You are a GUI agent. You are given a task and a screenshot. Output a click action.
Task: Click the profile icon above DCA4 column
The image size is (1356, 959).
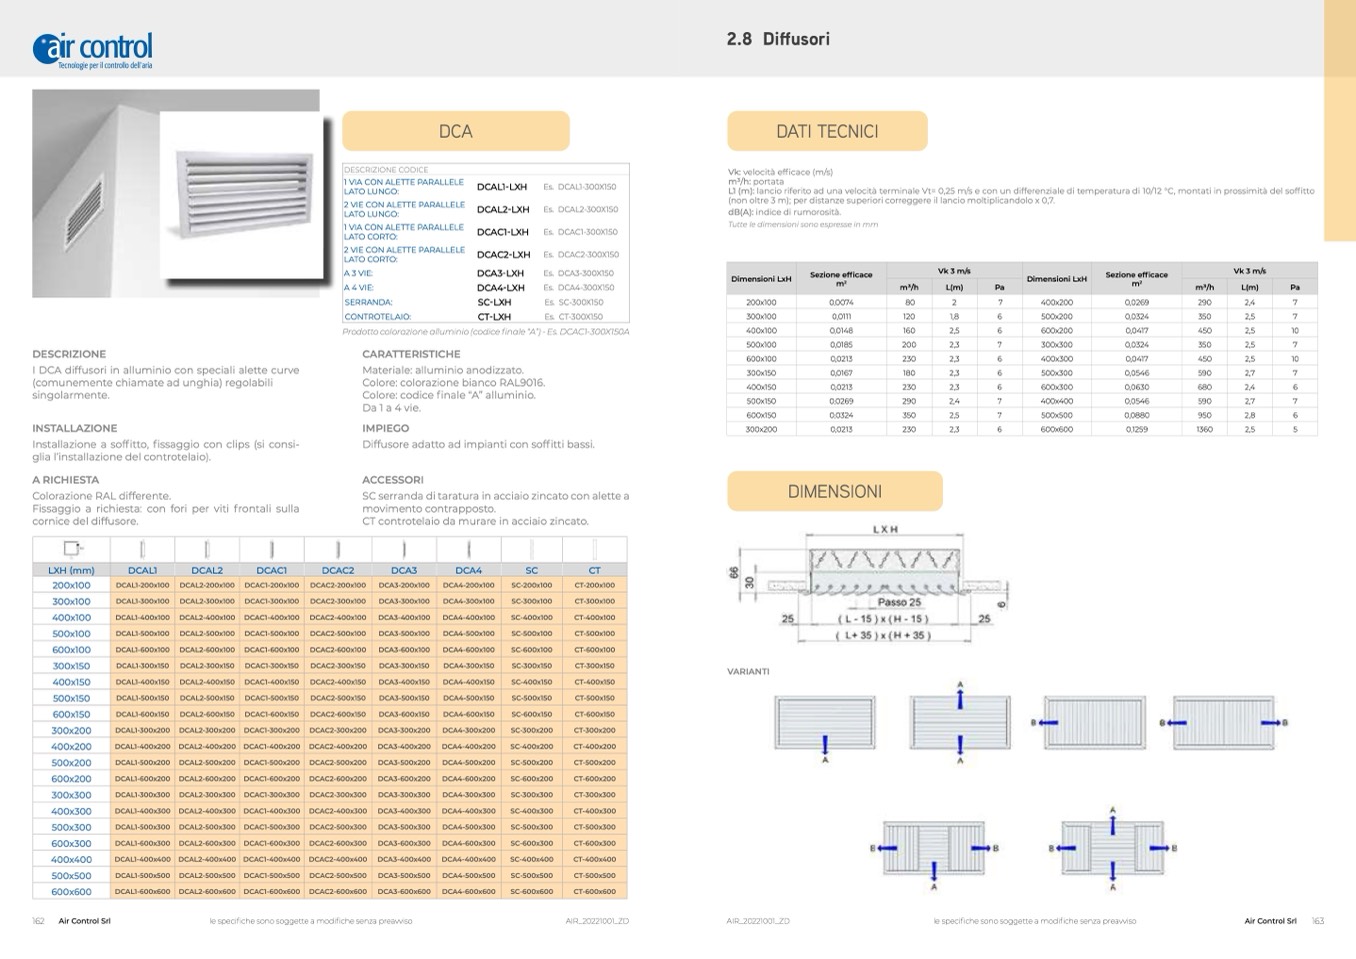(468, 549)
